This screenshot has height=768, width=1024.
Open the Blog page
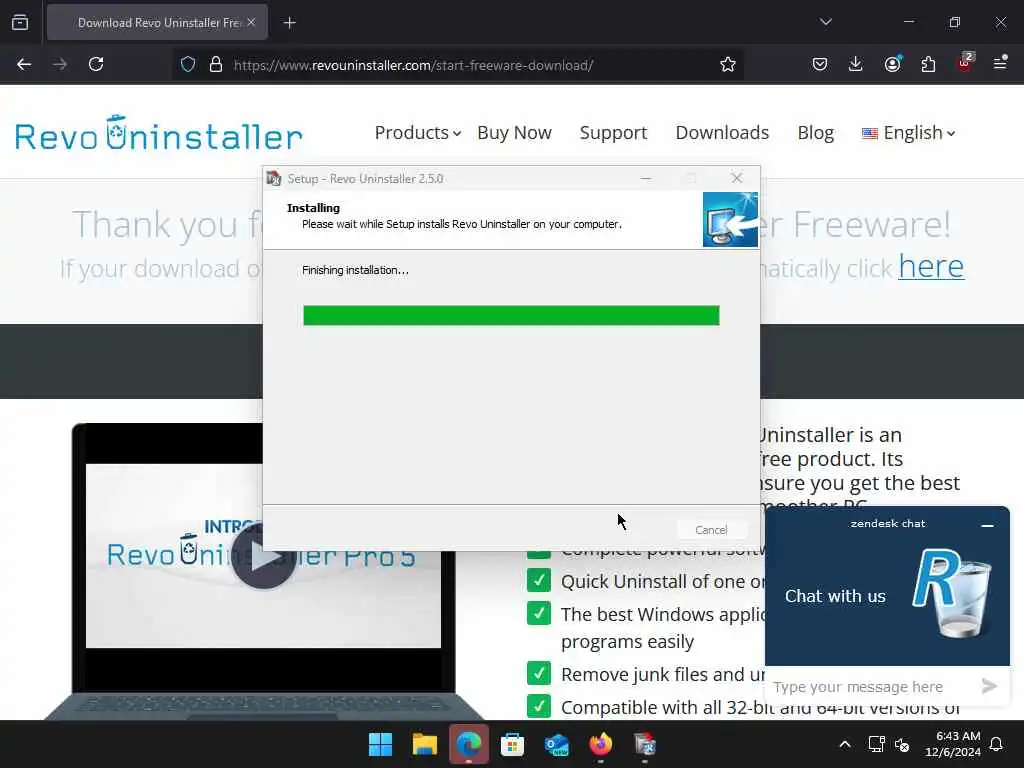(x=816, y=133)
